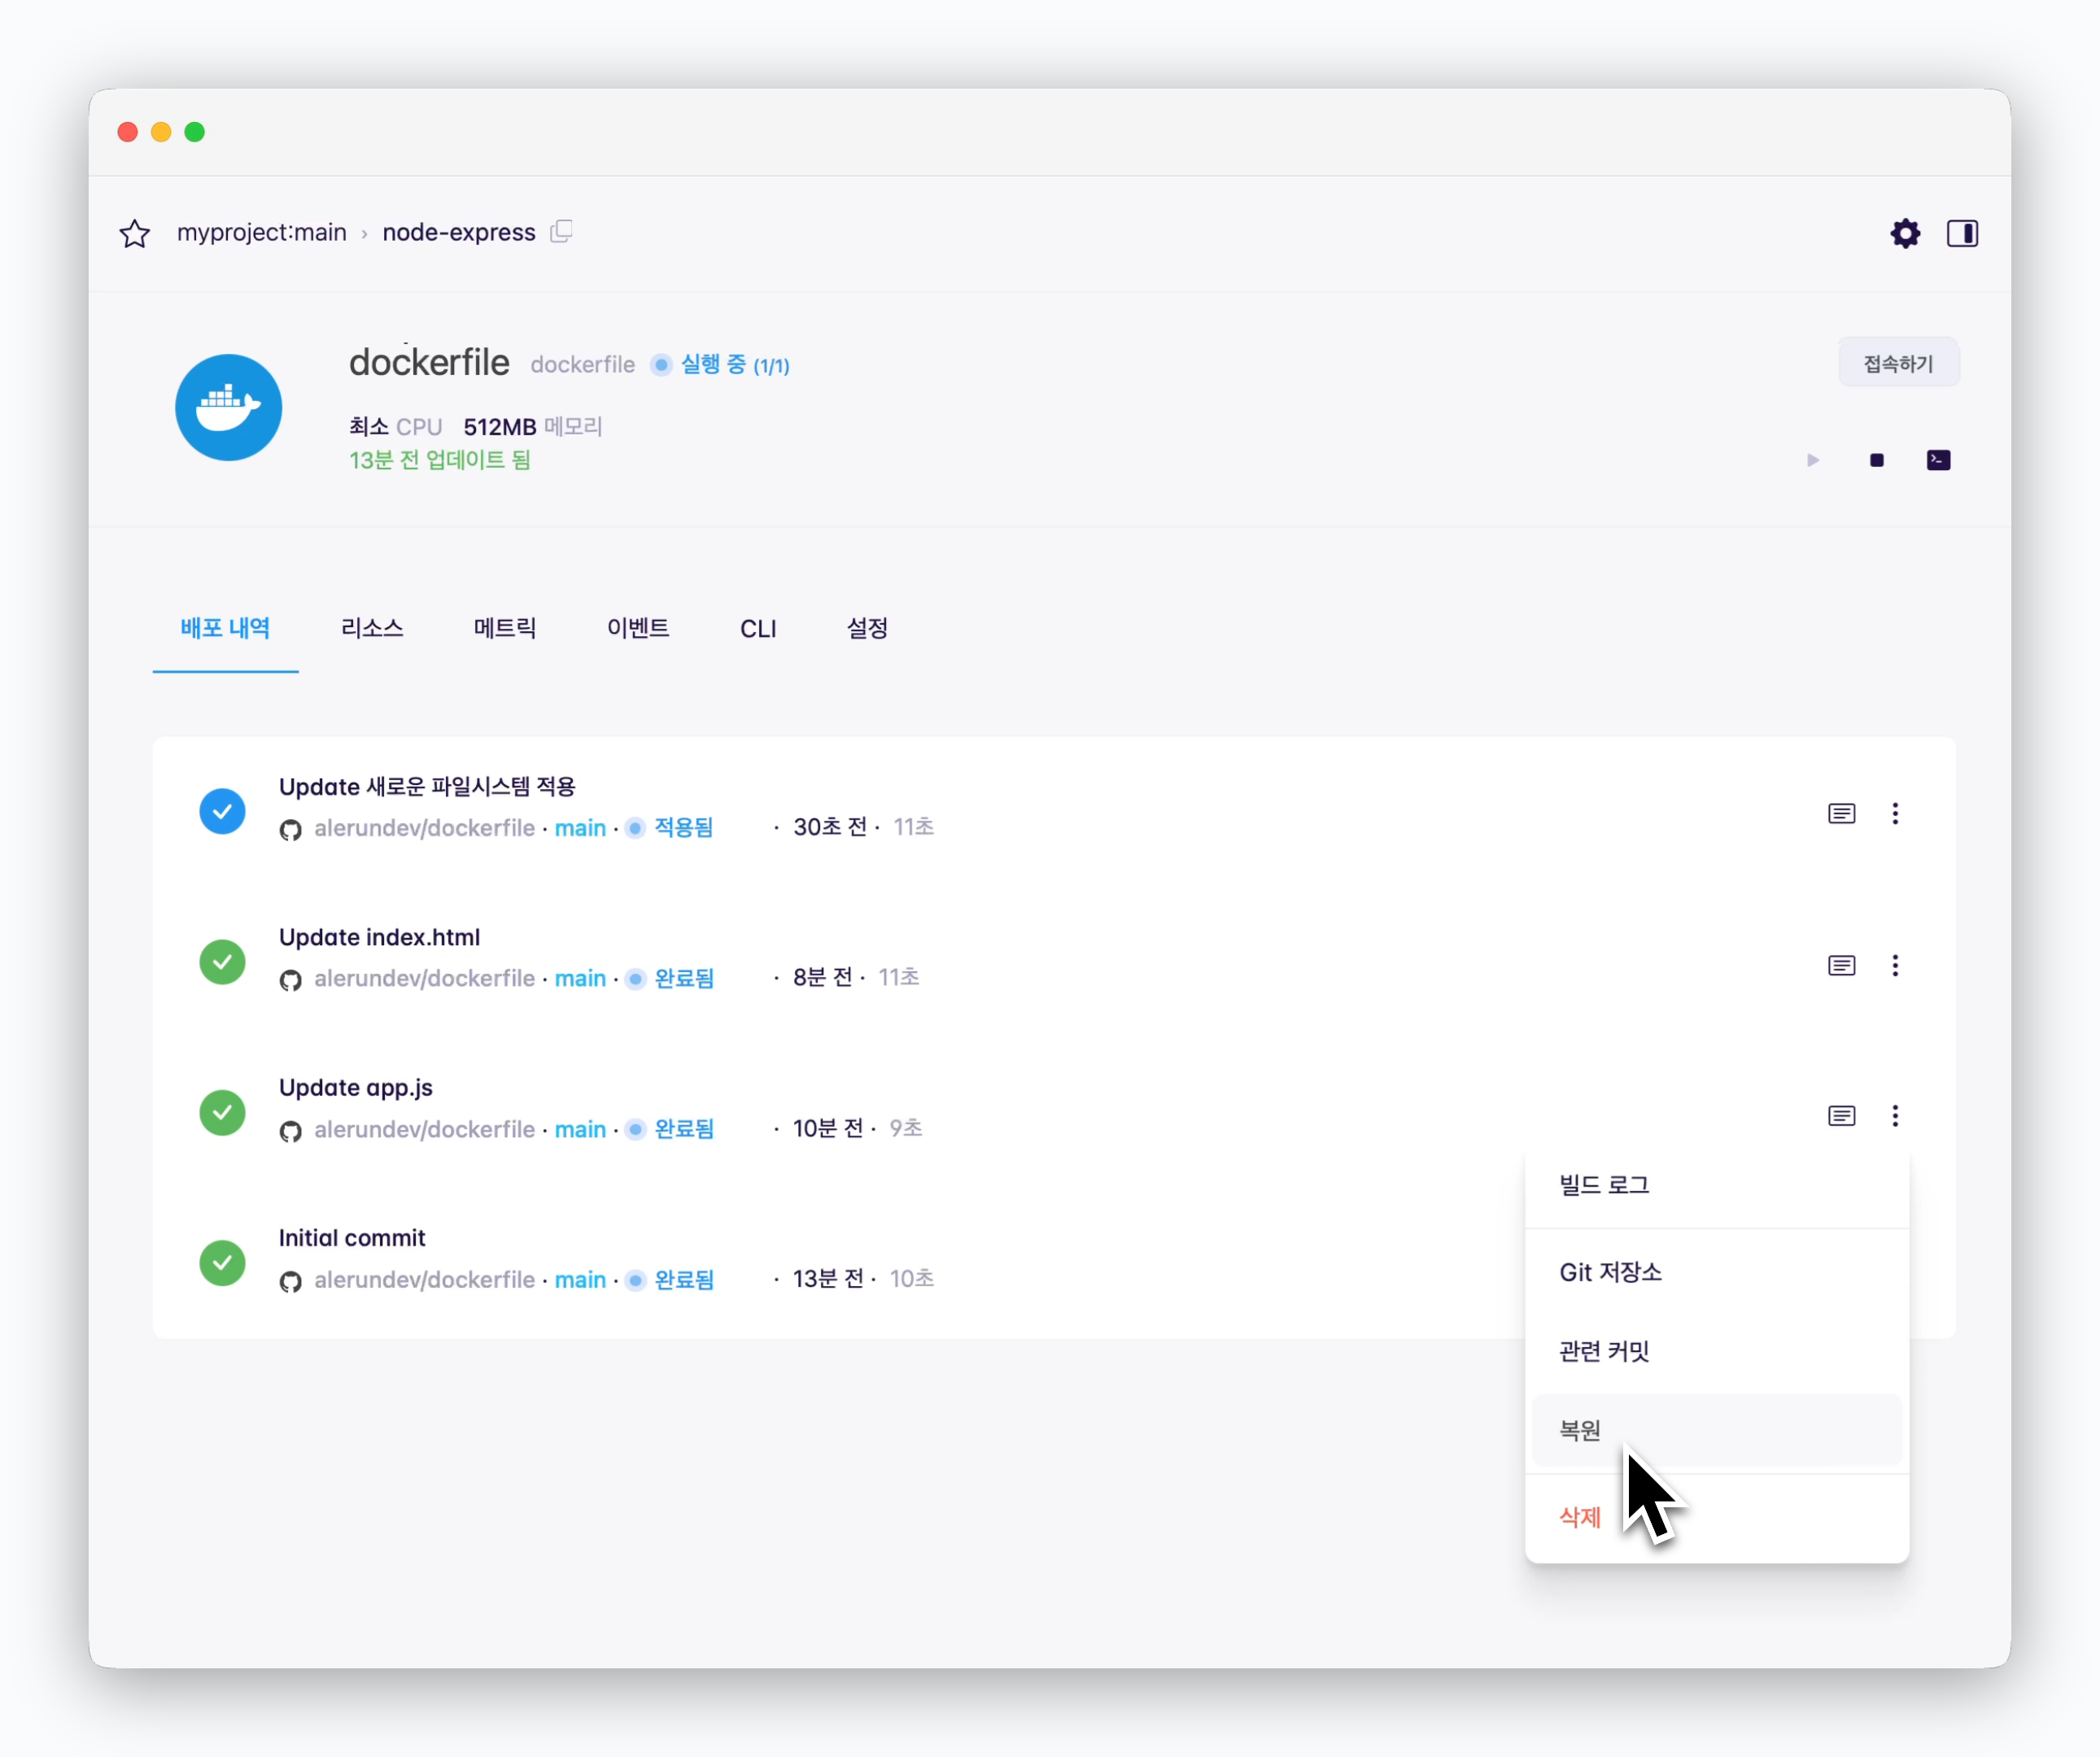The width and height of the screenshot is (2100, 1757).
Task: Select 관련 커밋 in the context menu
Action: point(1716,1351)
